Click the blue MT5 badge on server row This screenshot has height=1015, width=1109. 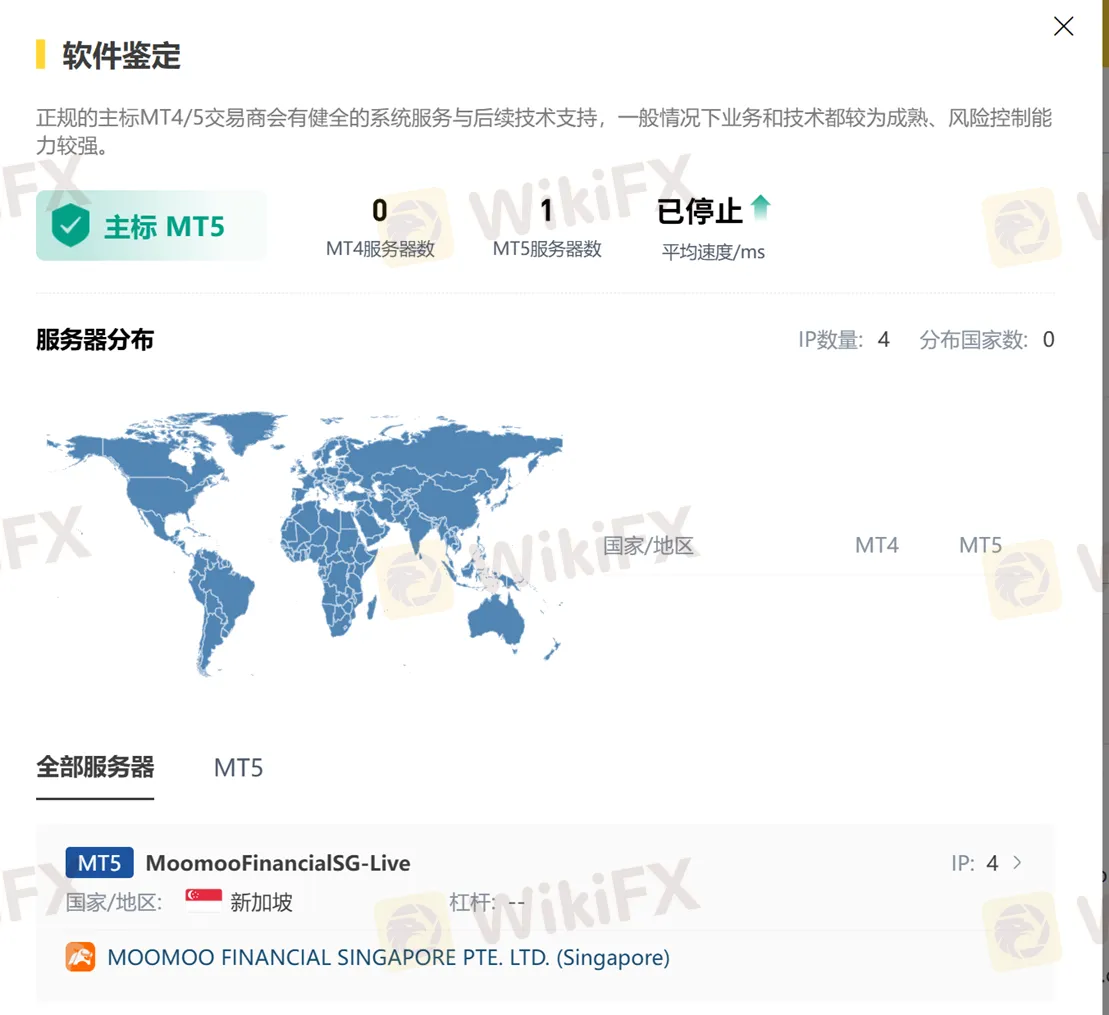99,863
